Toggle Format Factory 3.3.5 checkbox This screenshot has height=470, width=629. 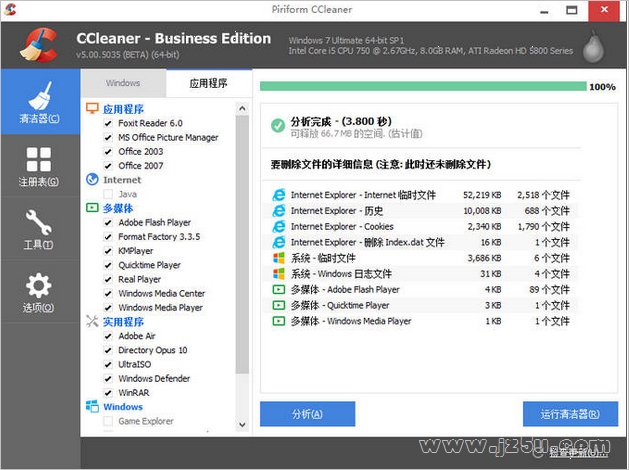(108, 237)
